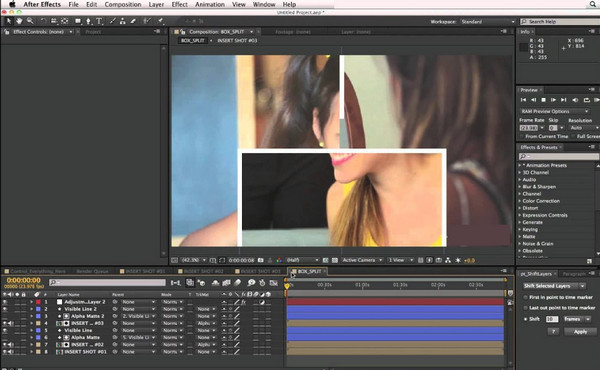Image resolution: width=600 pixels, height=370 pixels.
Task: Open composition mini-flowchart in timeline
Action: click(x=176, y=283)
